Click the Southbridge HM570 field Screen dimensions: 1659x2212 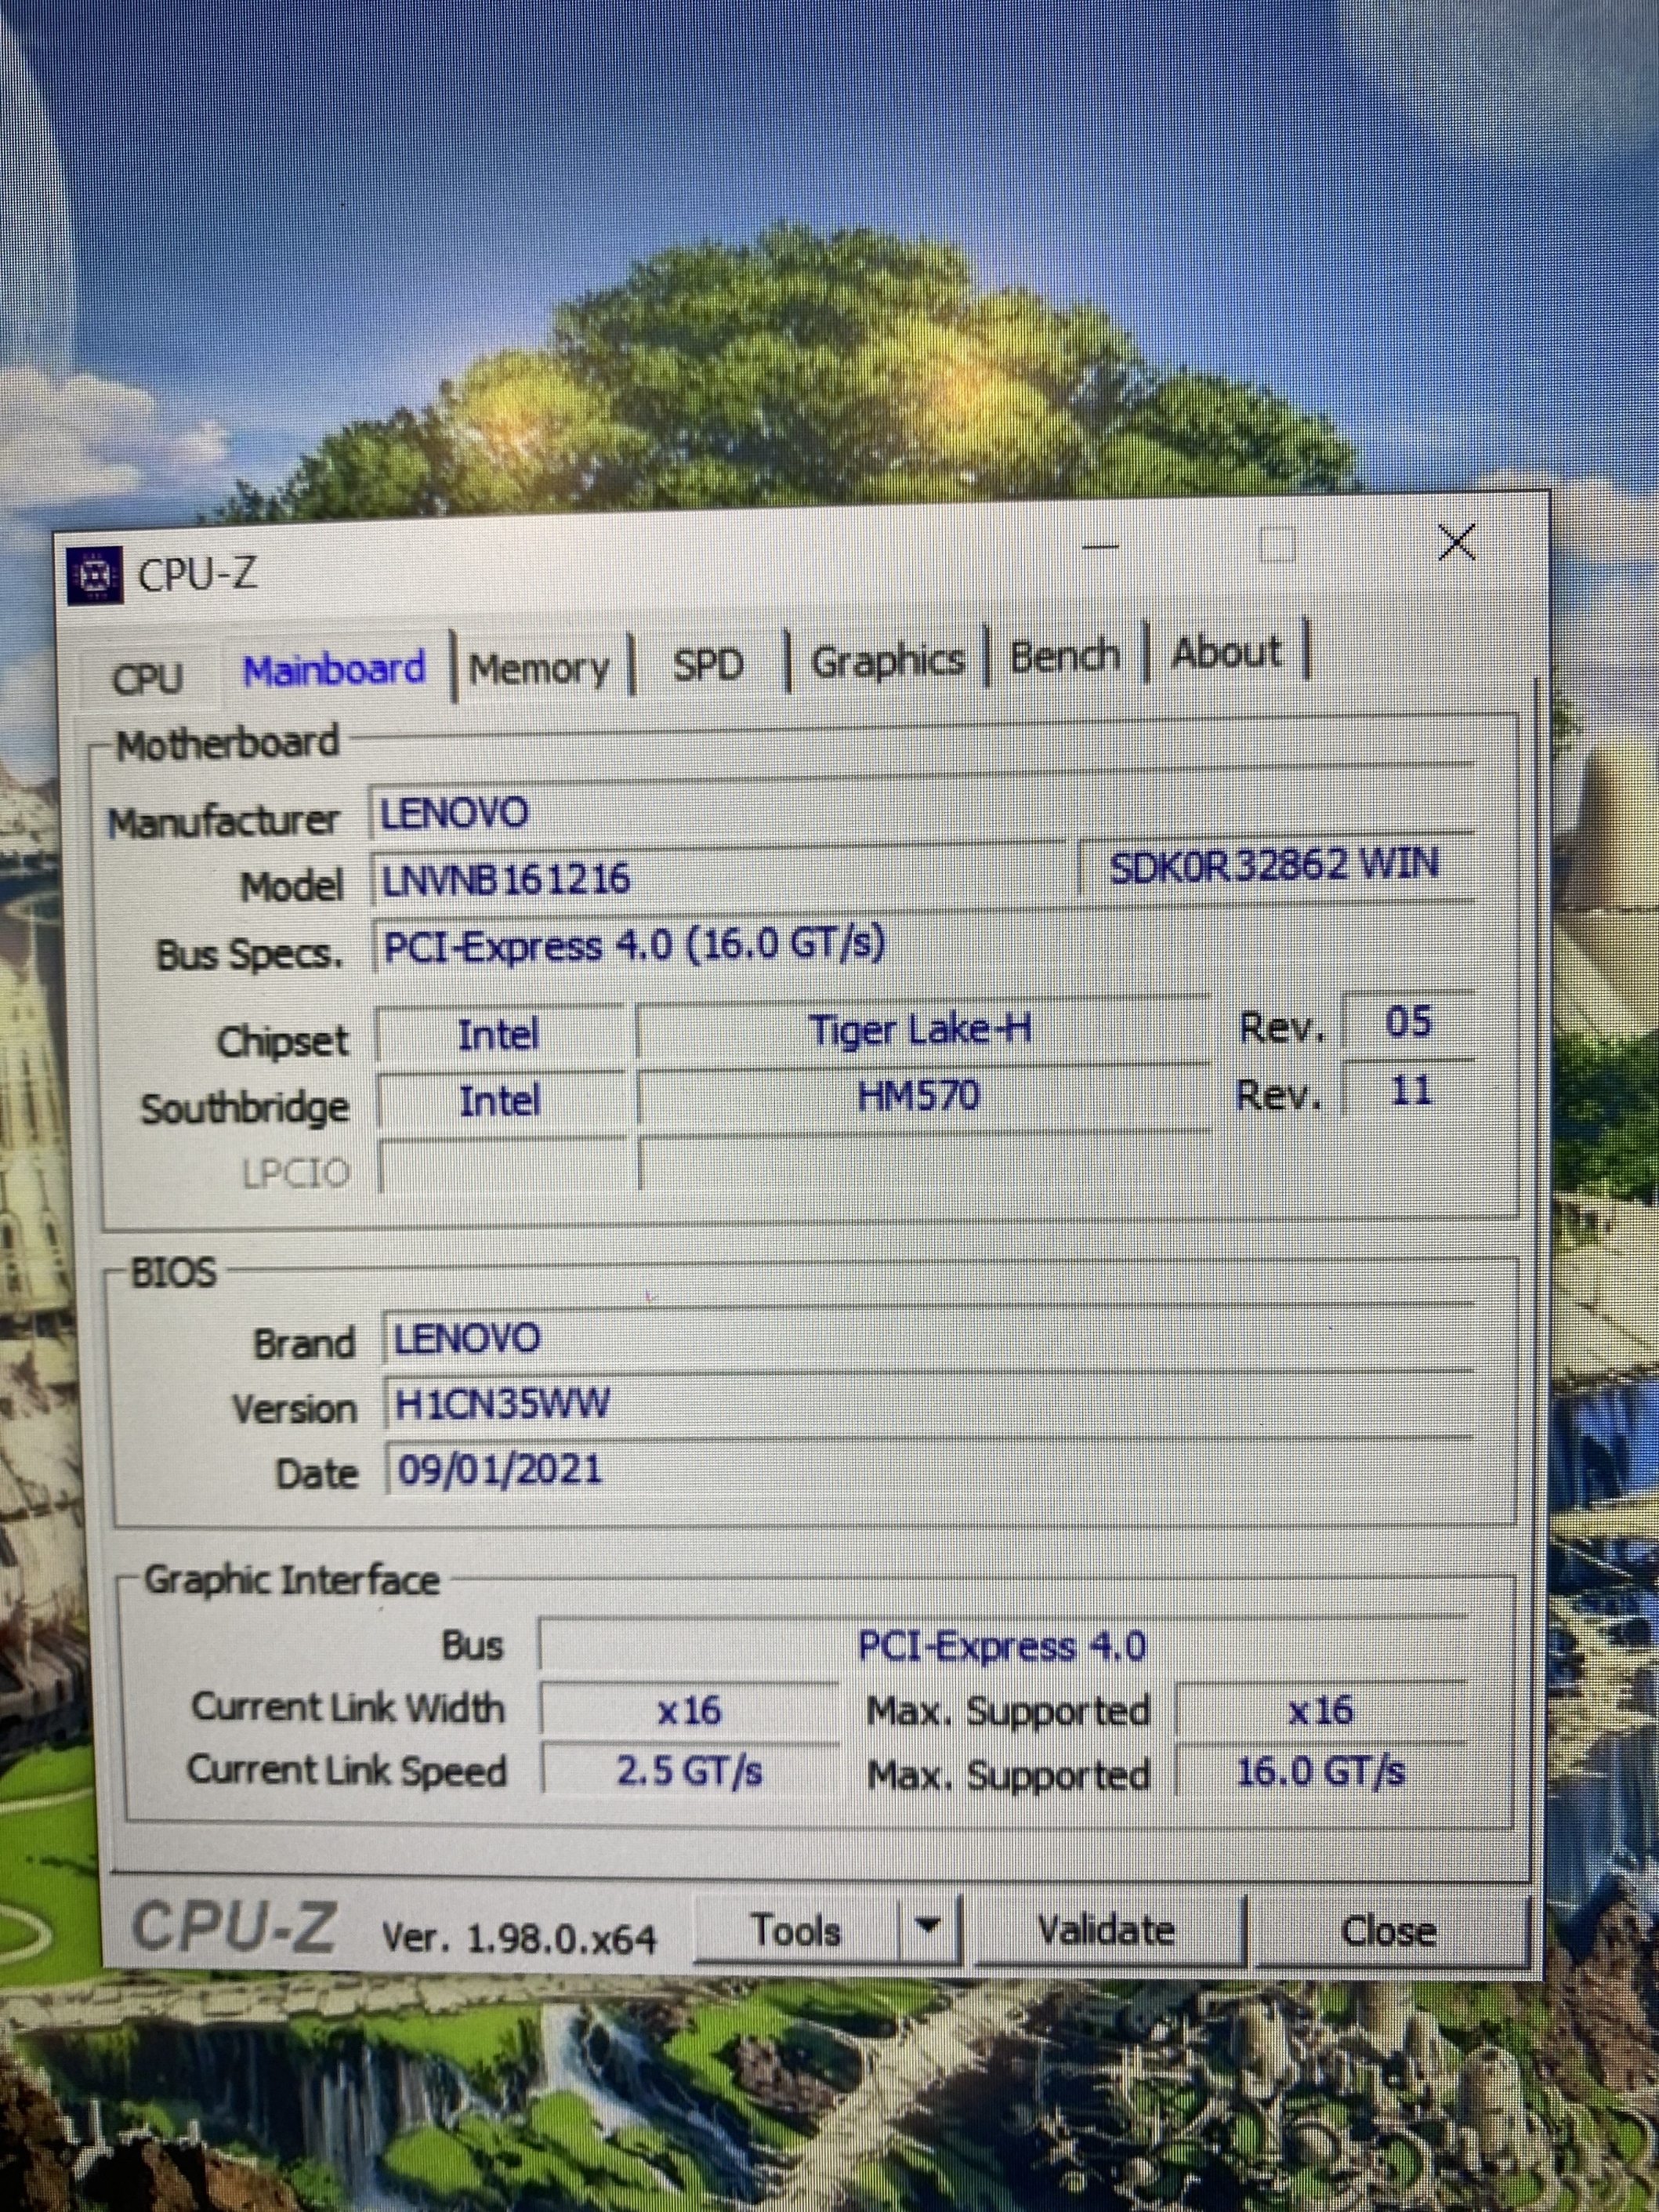coord(918,1098)
